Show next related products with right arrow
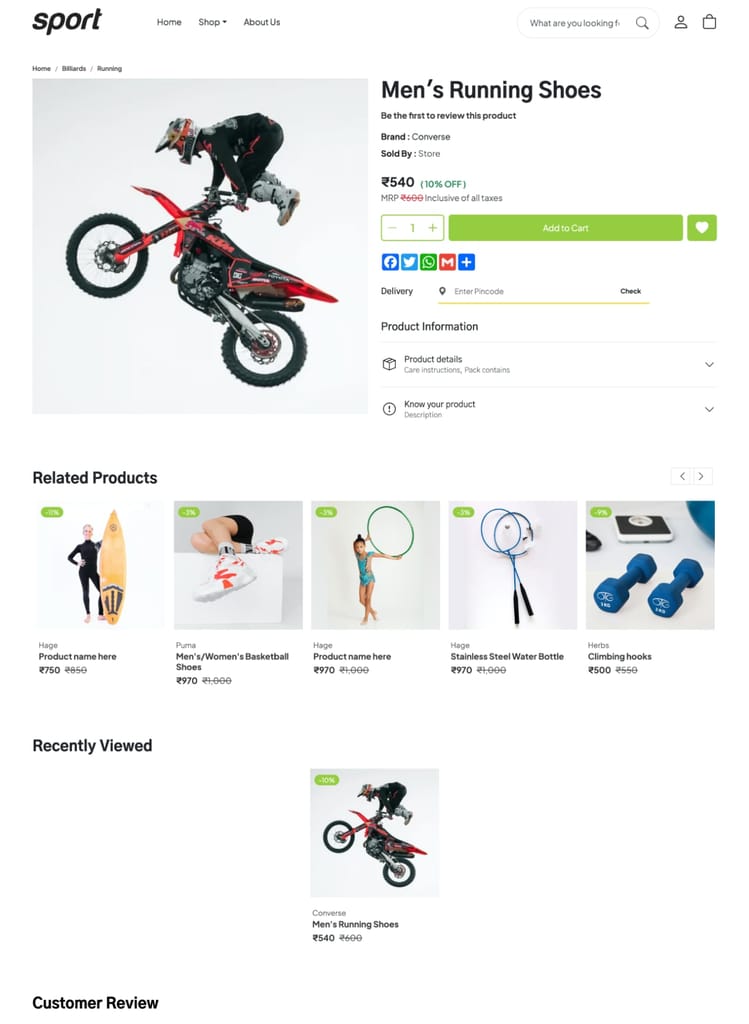 (701, 476)
